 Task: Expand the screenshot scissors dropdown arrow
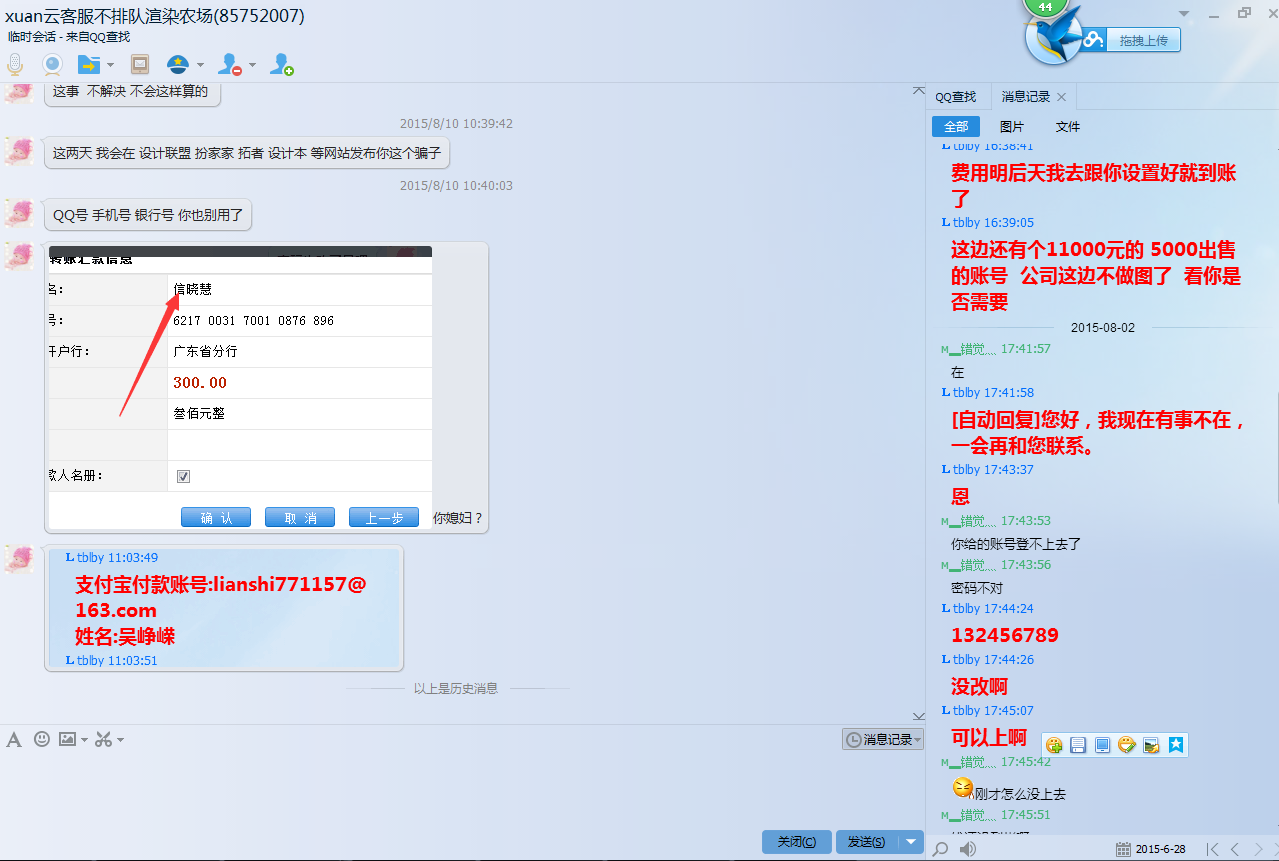point(120,740)
